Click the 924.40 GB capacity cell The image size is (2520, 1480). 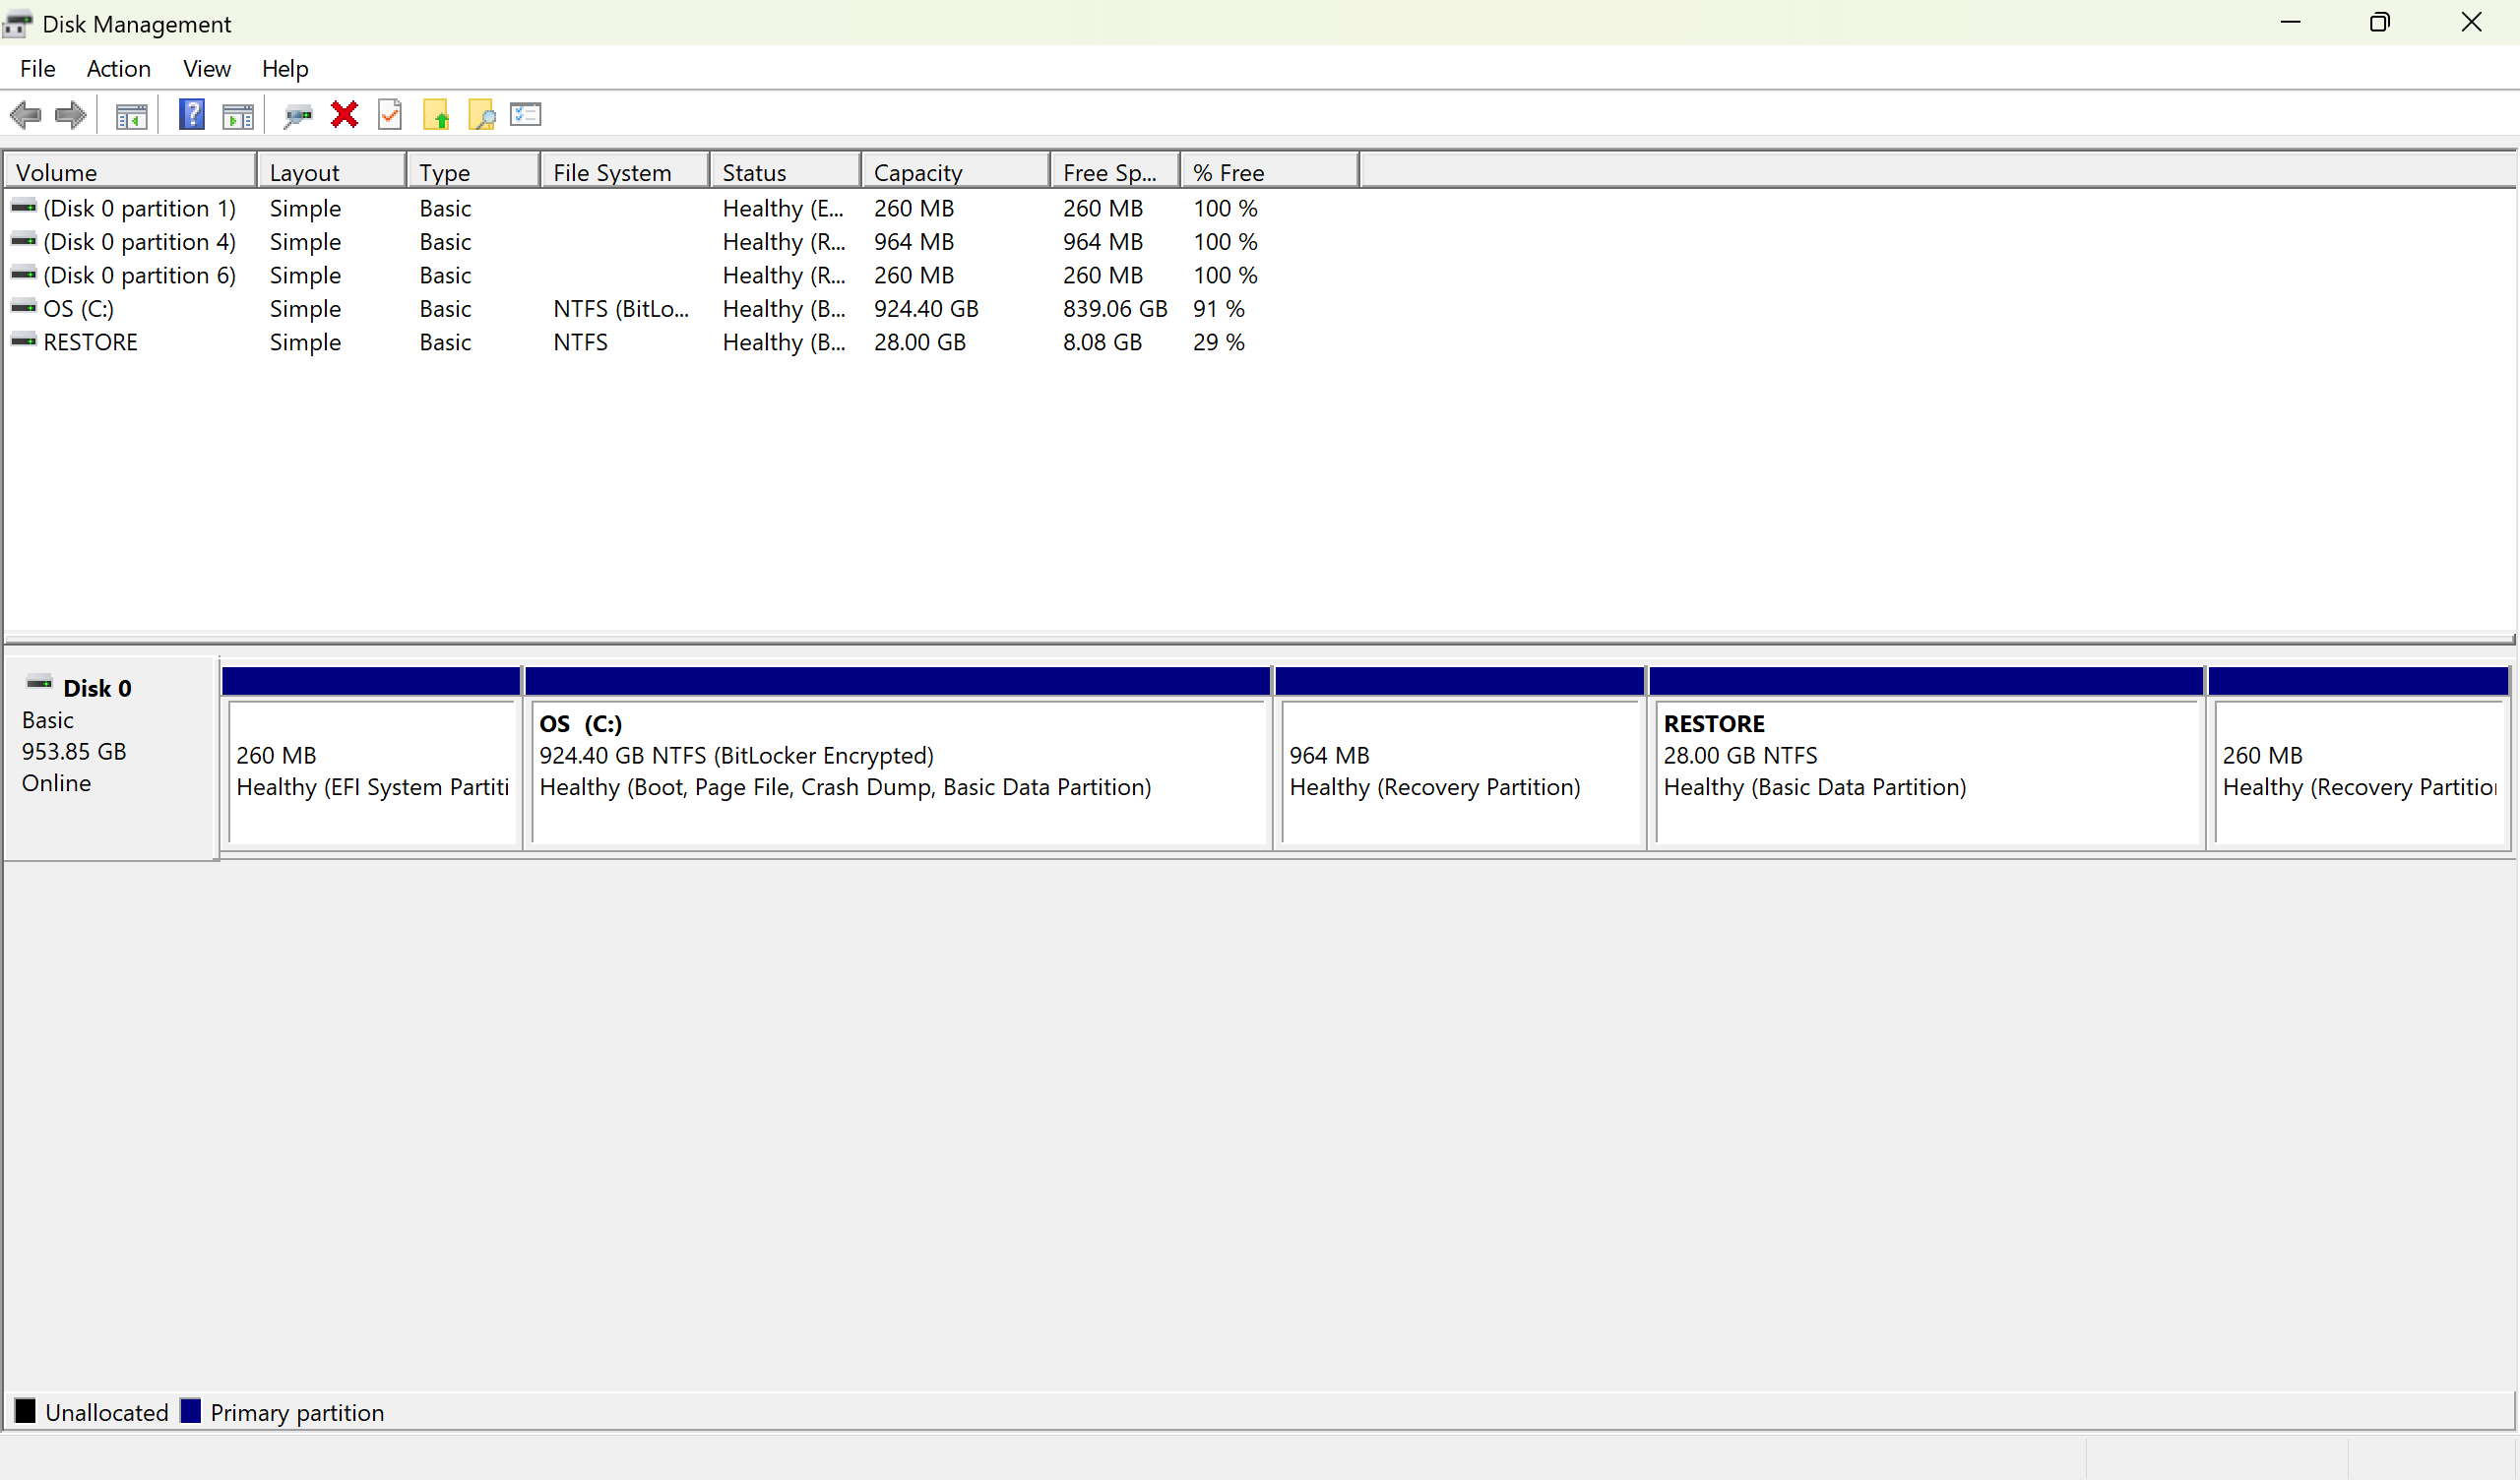pos(926,309)
